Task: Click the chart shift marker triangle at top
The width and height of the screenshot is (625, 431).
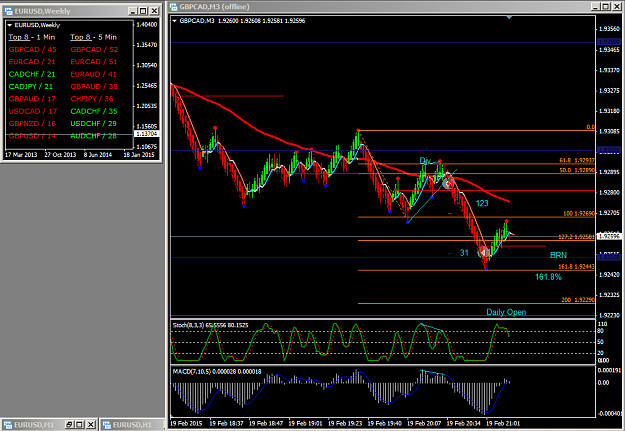Action: (x=509, y=18)
